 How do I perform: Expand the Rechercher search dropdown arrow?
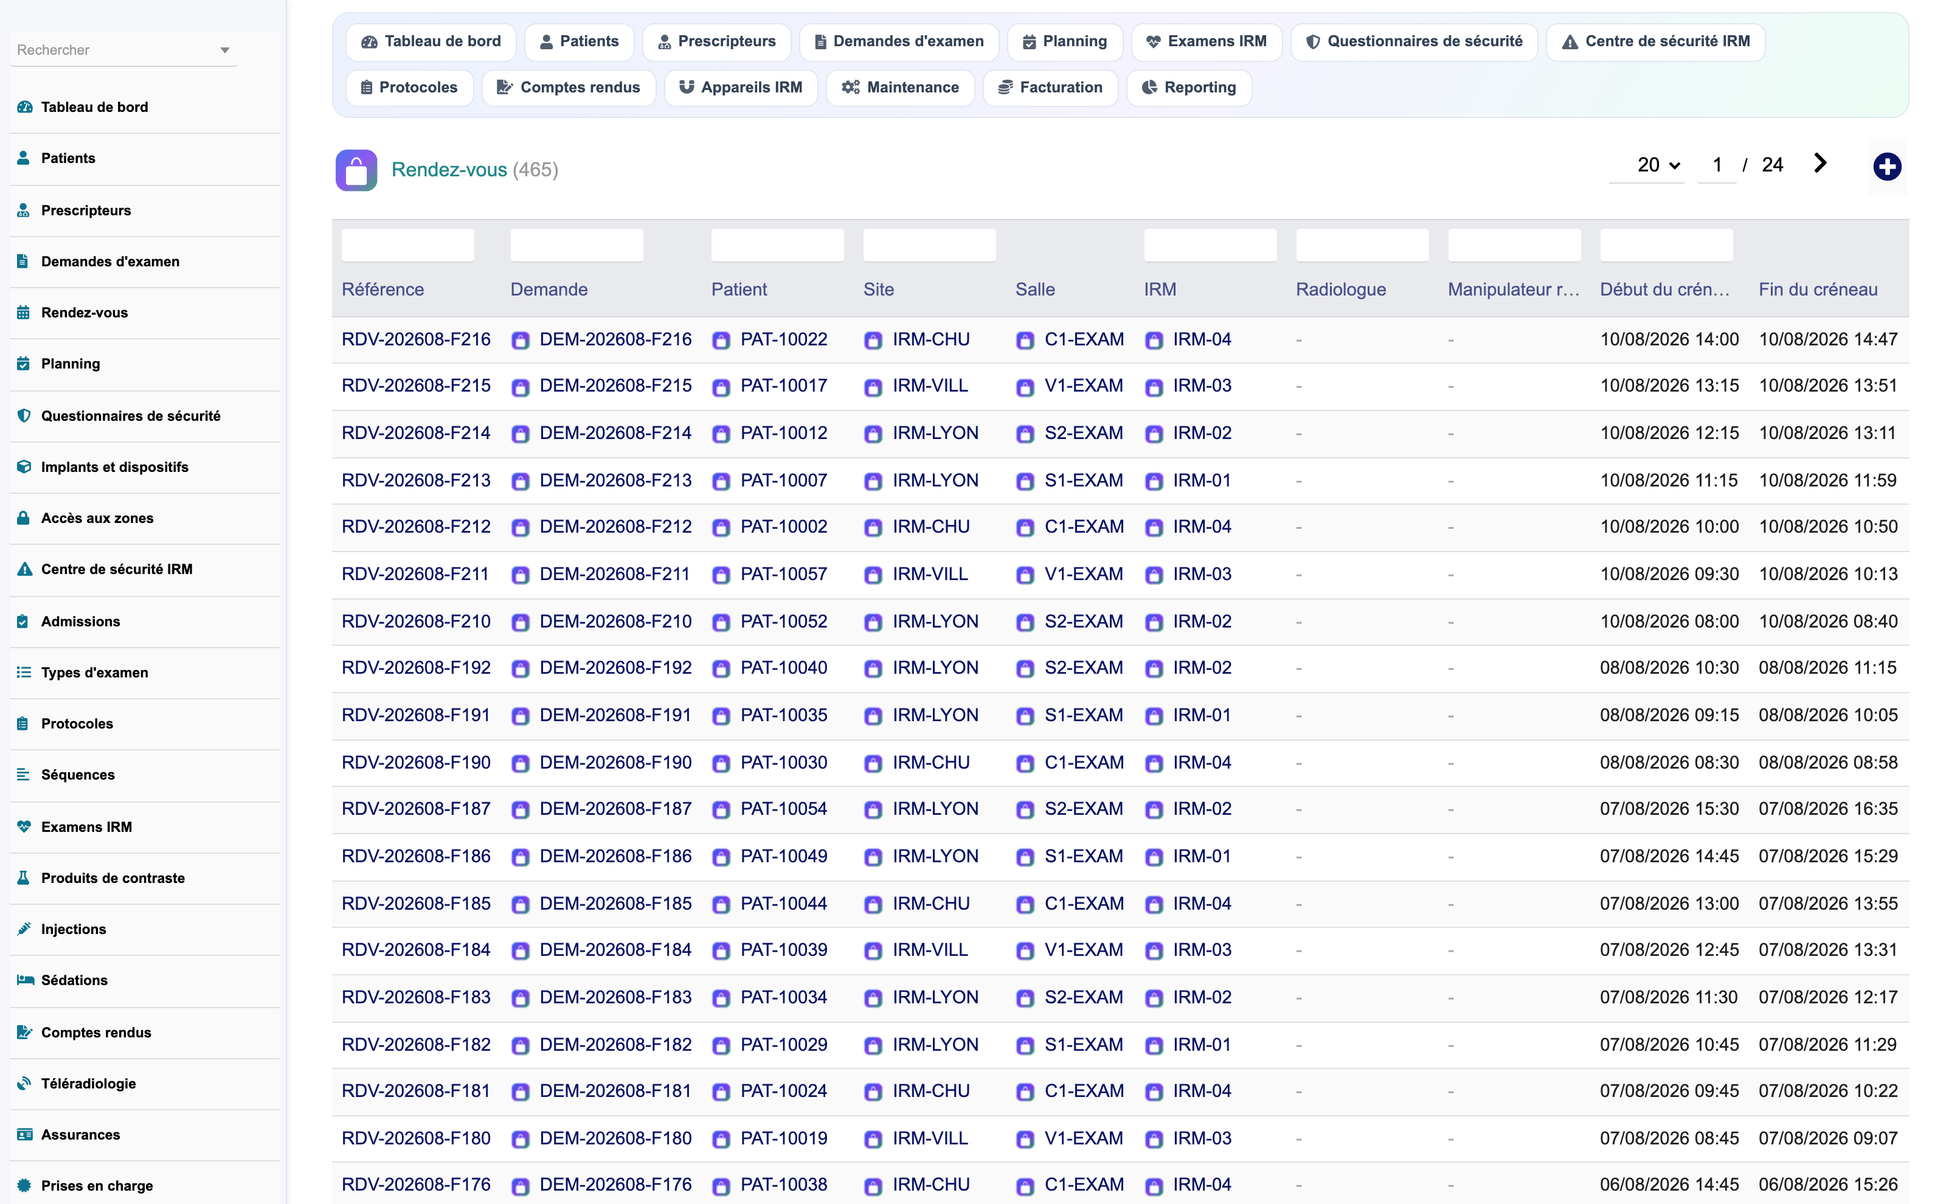tap(225, 50)
